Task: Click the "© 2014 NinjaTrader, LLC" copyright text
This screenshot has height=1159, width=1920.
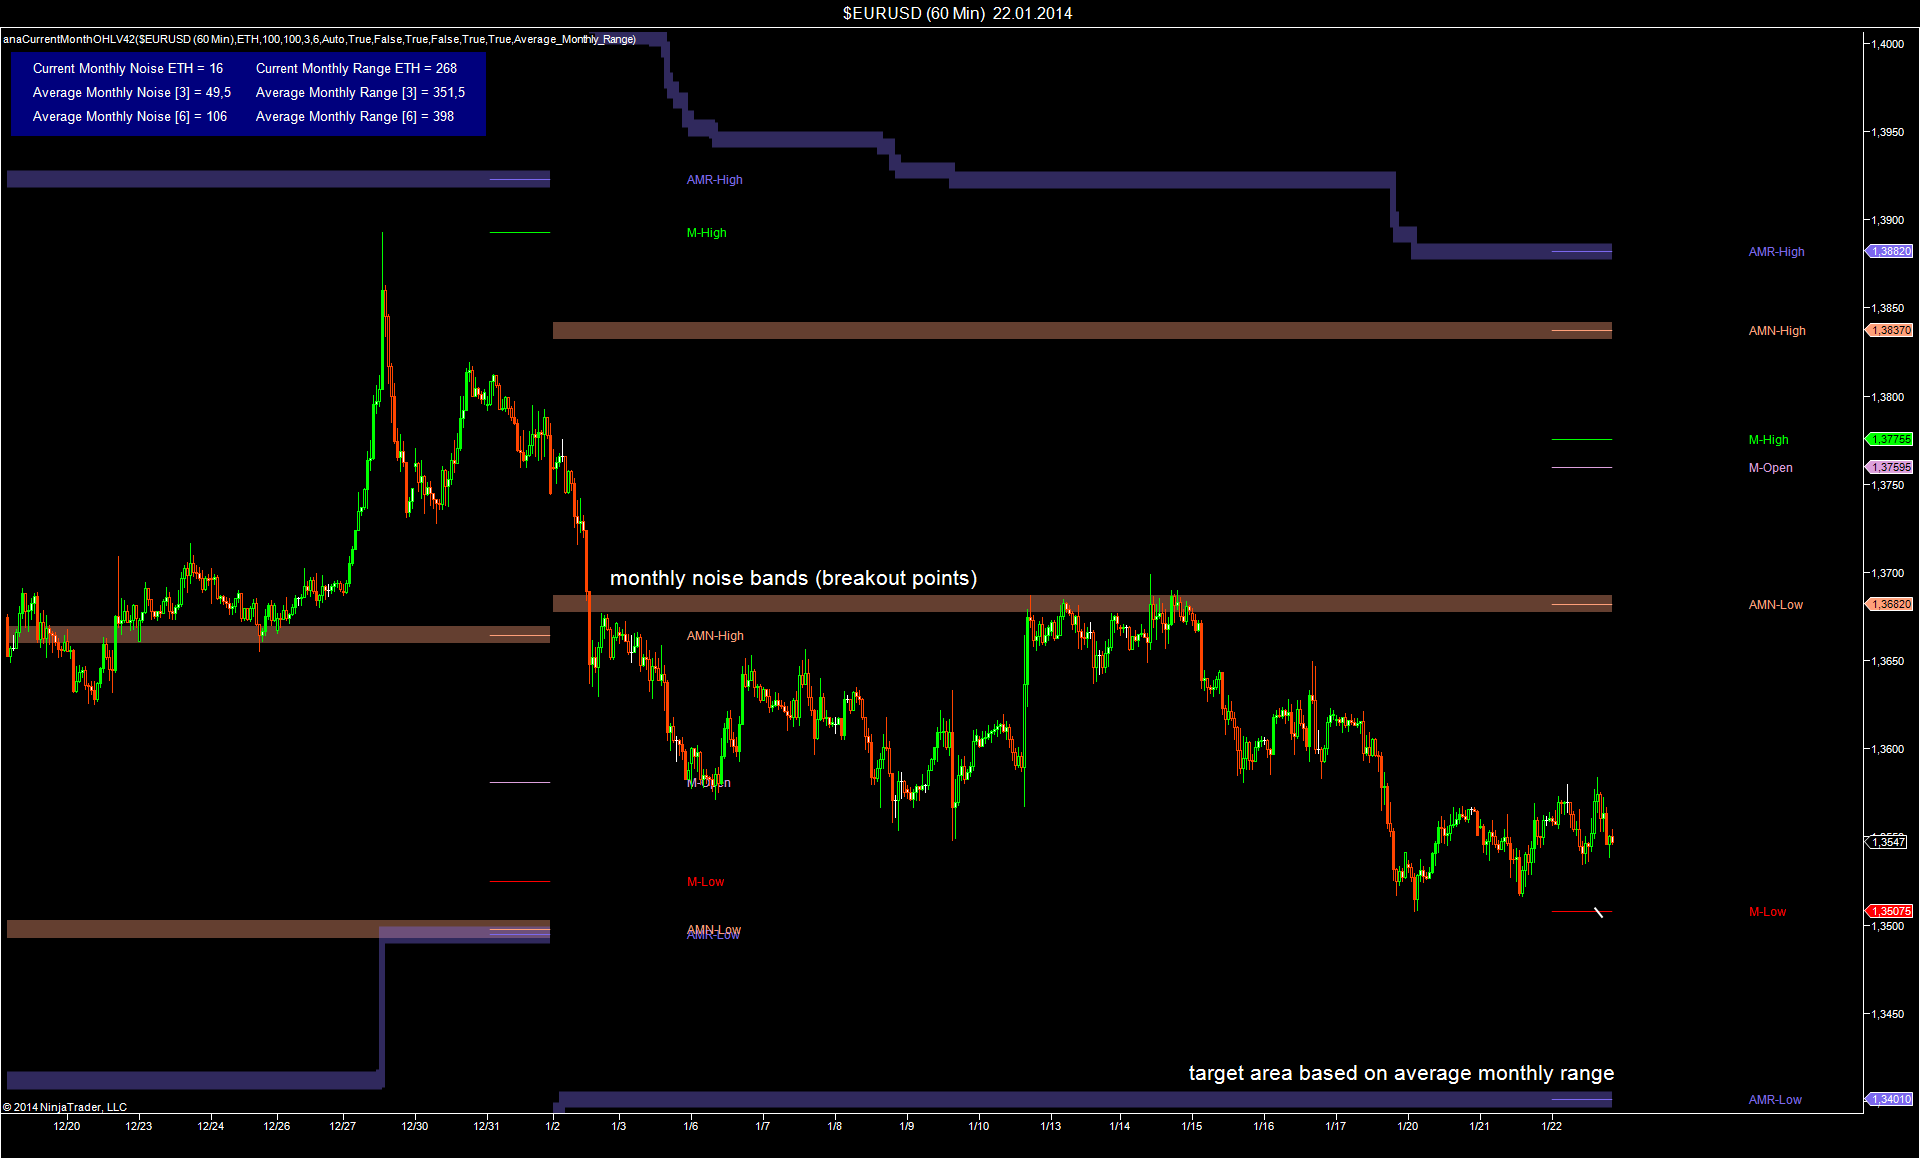Action: pyautogui.click(x=65, y=1107)
